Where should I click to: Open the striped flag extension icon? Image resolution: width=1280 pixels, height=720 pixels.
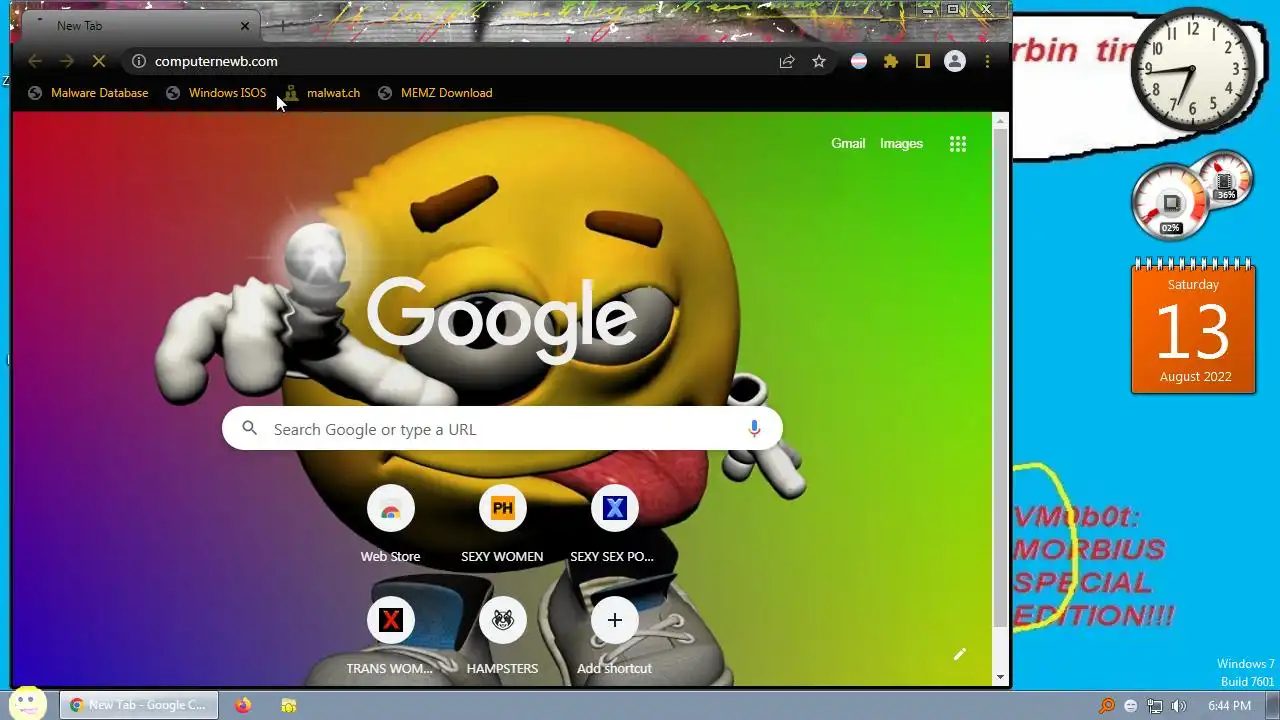tap(859, 61)
